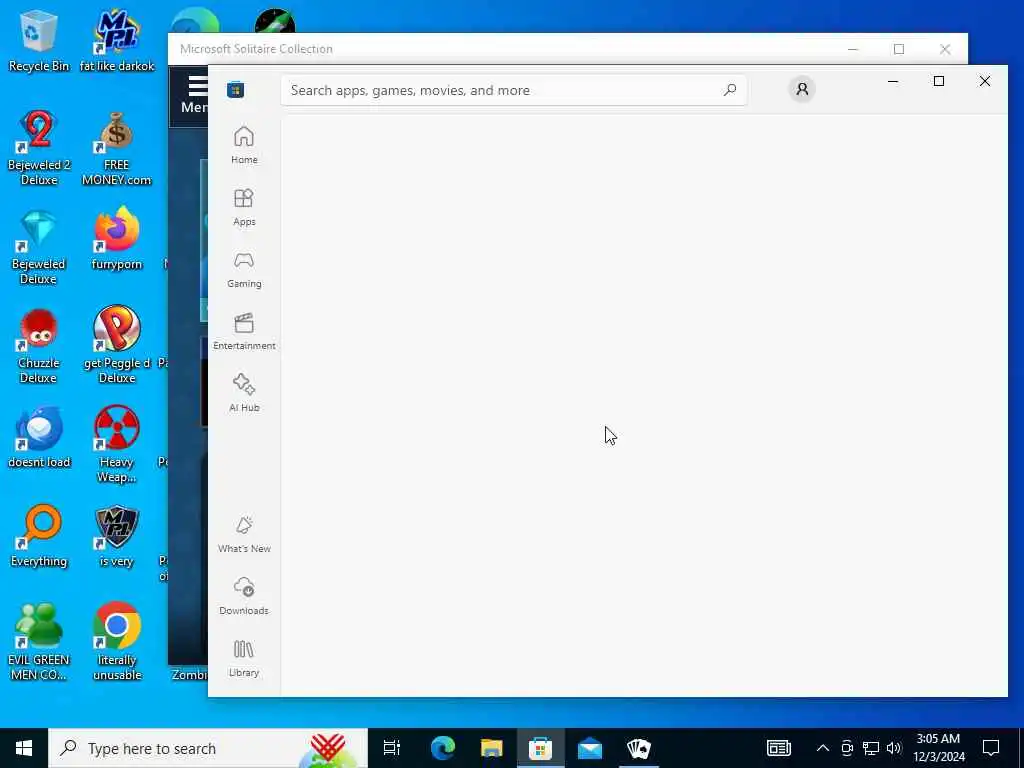Image resolution: width=1024 pixels, height=768 pixels.
Task: Select the Everything search desktop icon
Action: 39,536
